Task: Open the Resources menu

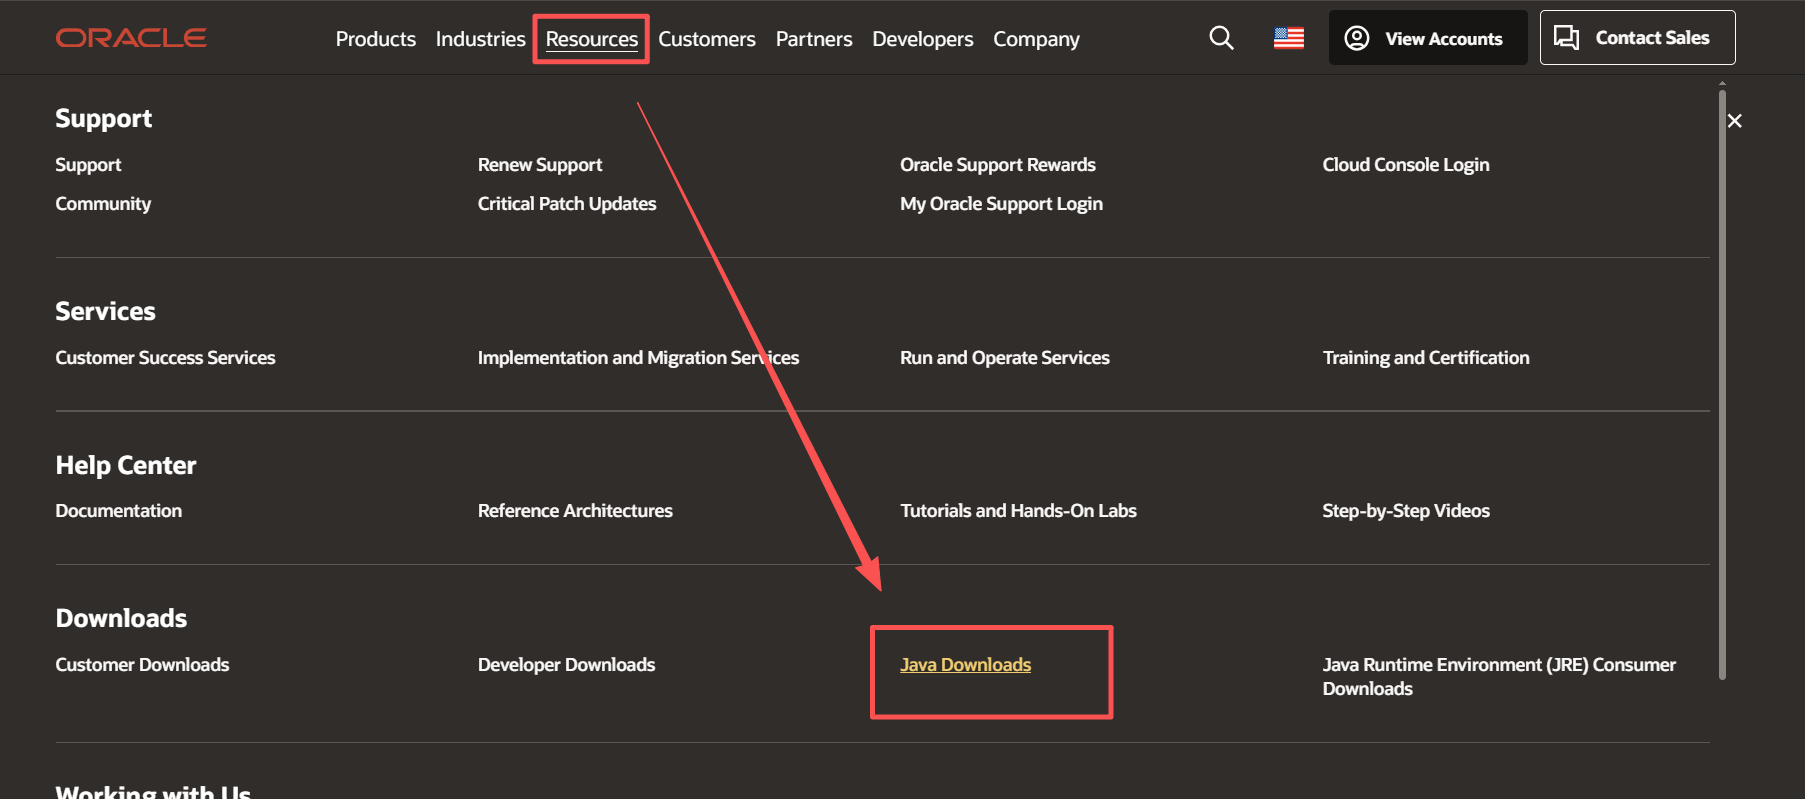Action: point(591,39)
